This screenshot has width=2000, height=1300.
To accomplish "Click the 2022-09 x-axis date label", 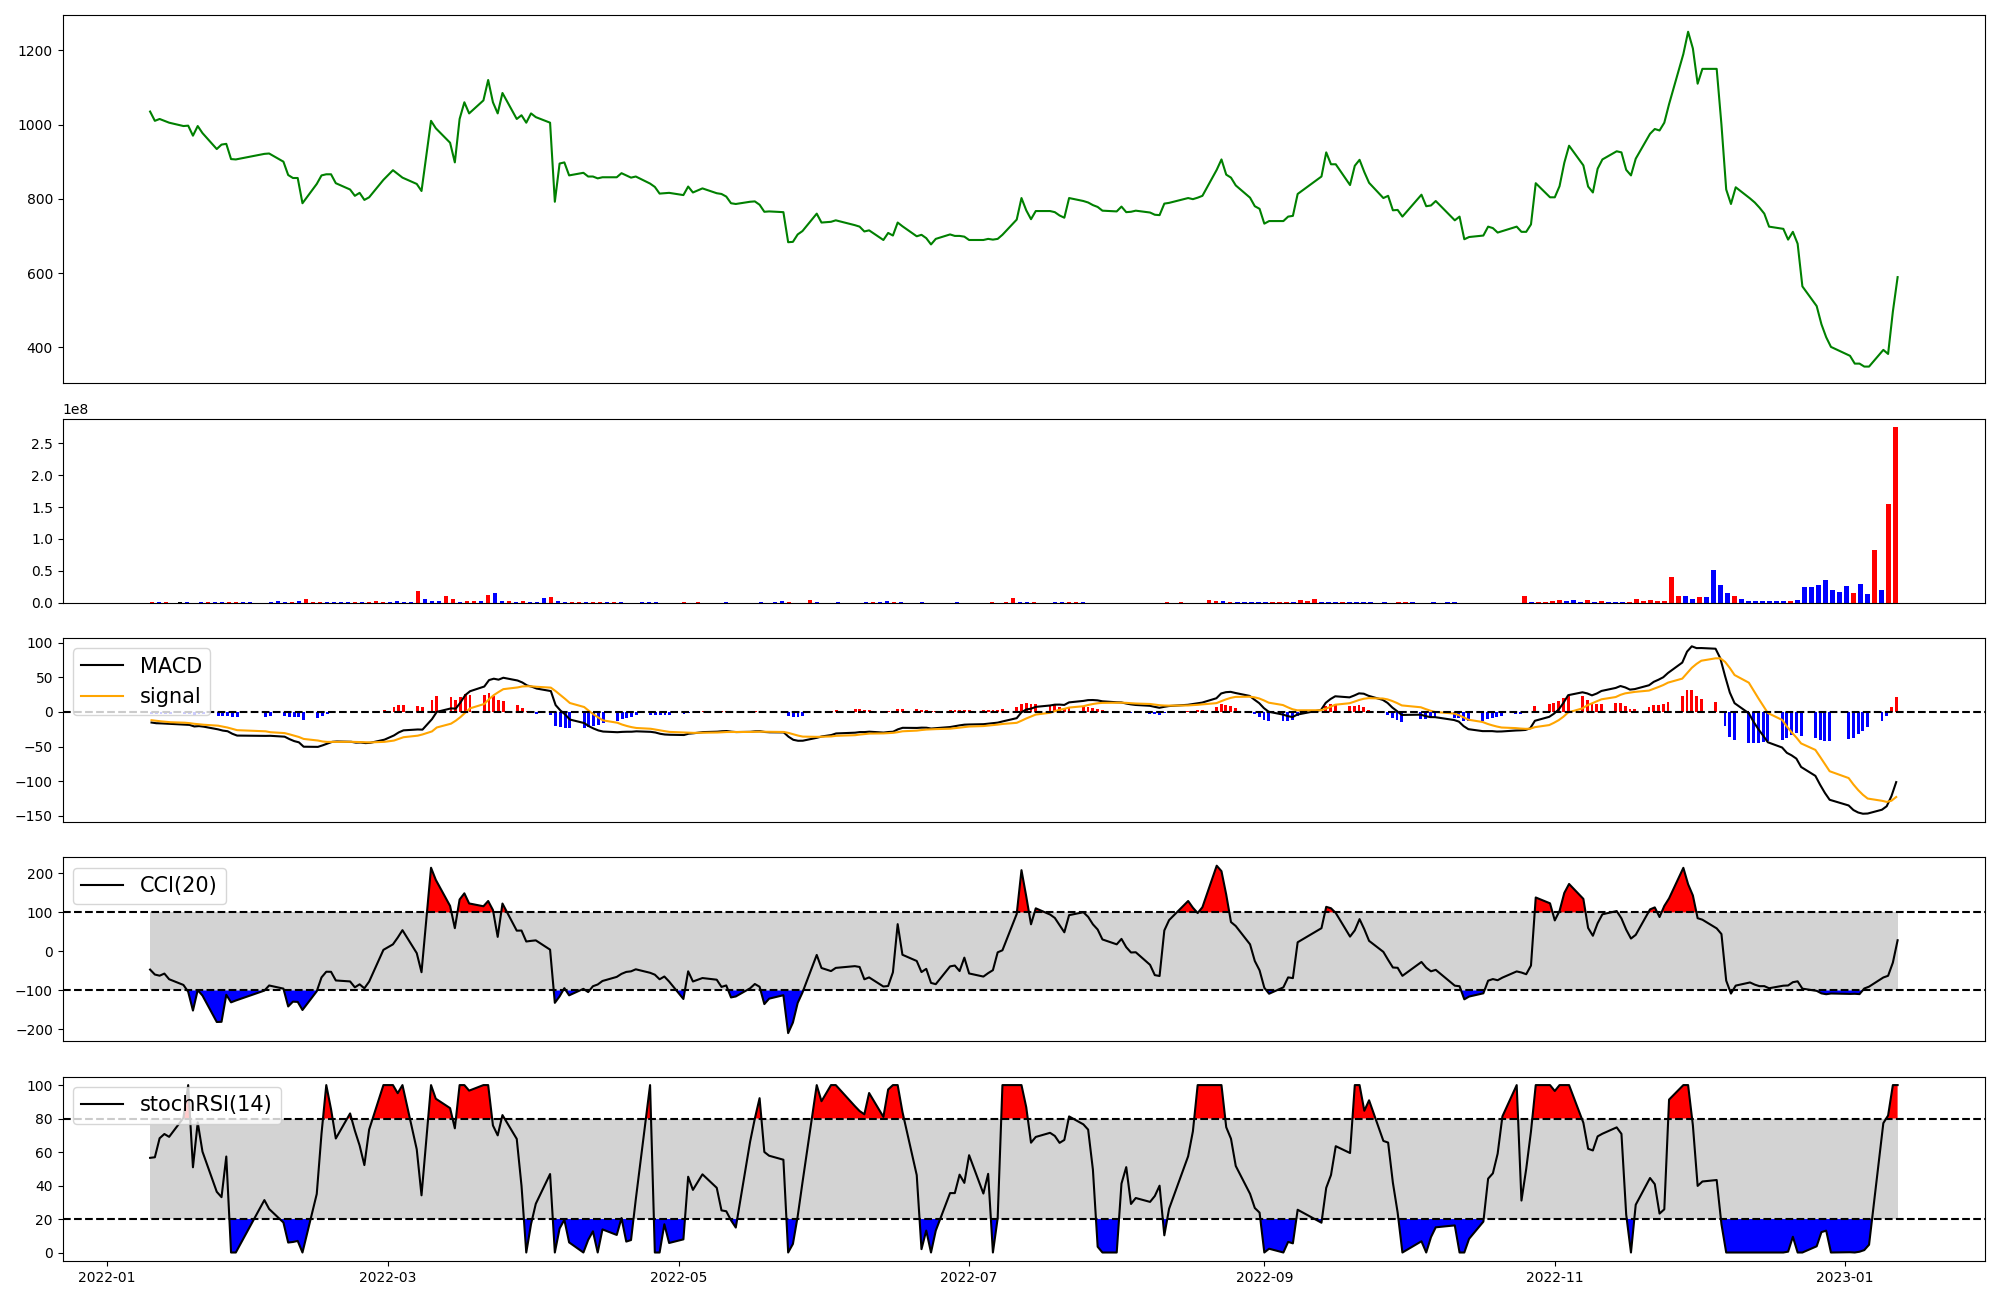I will pos(1265,1276).
